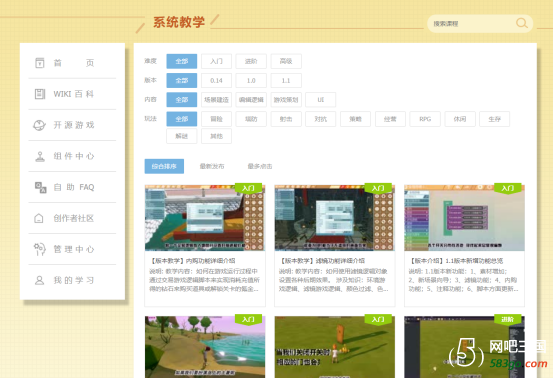The image size is (553, 379).
Task: Open the 首页 home icon in sidebar
Action: (x=40, y=63)
